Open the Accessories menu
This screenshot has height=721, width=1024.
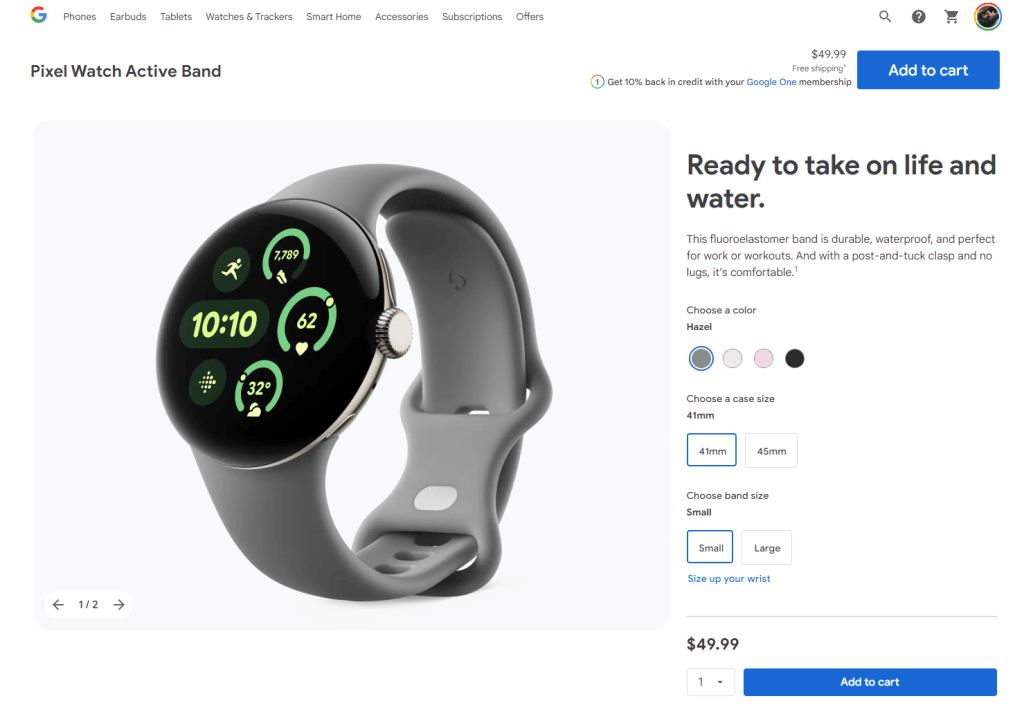(x=402, y=17)
